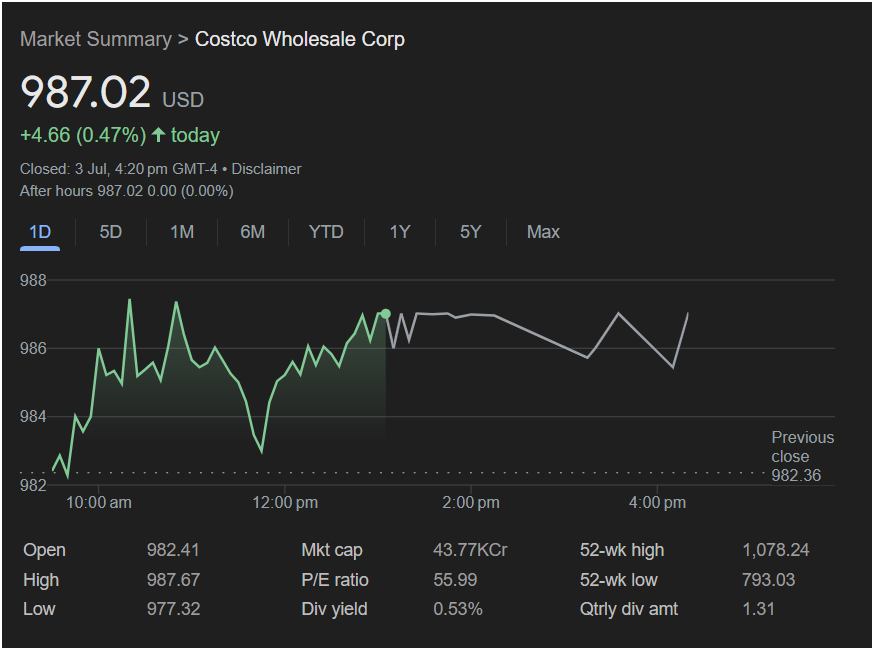Click the Closed: 3 Jul timestamp text
Screen dimensions: 874x650
pos(118,169)
